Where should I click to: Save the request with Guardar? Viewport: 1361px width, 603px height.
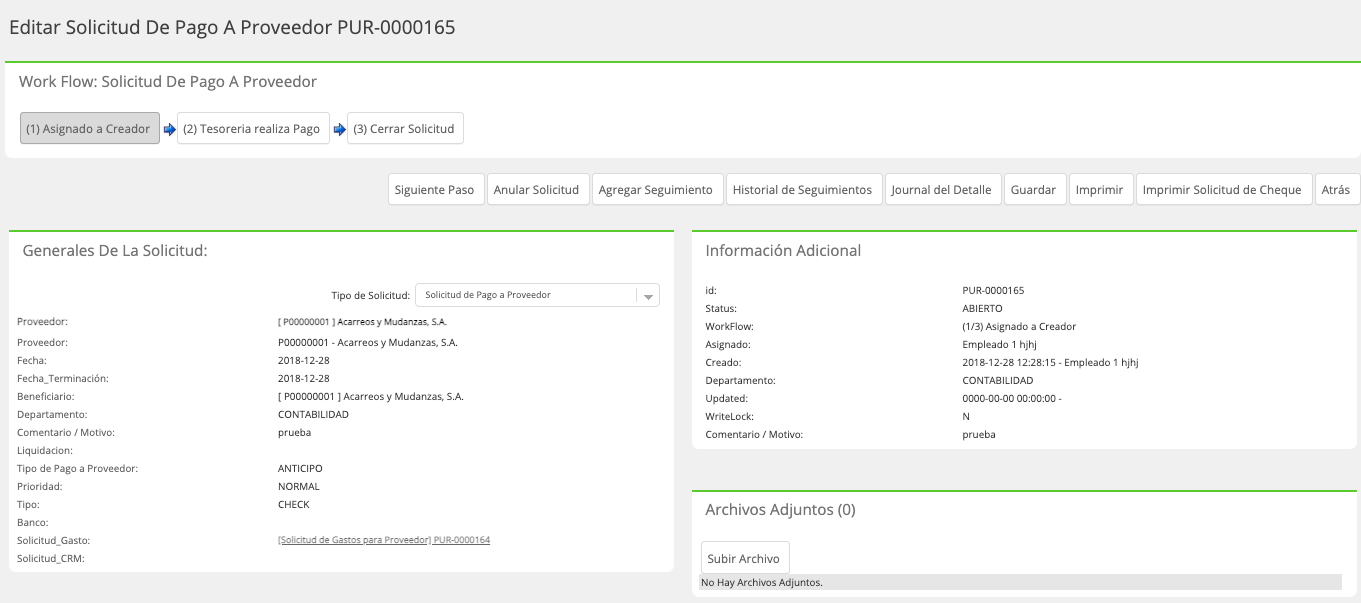pyautogui.click(x=1033, y=190)
